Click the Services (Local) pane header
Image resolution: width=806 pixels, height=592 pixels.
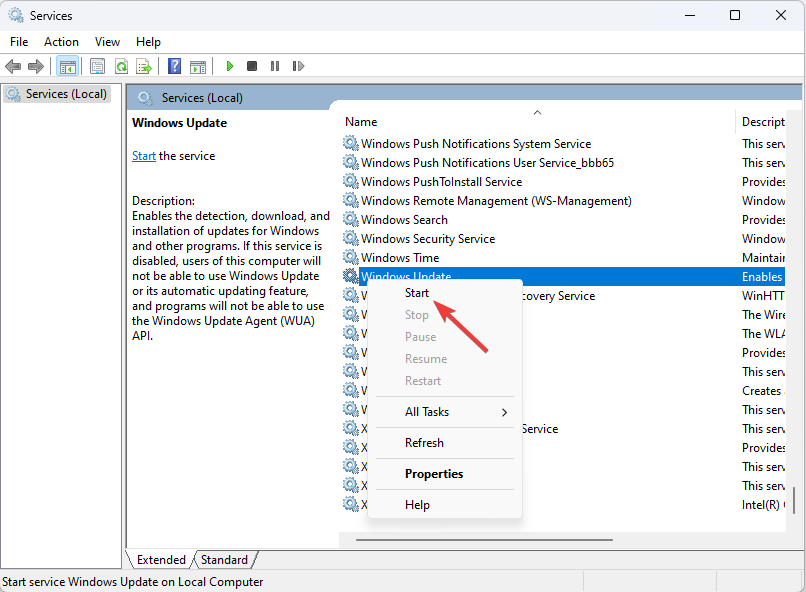(x=202, y=98)
